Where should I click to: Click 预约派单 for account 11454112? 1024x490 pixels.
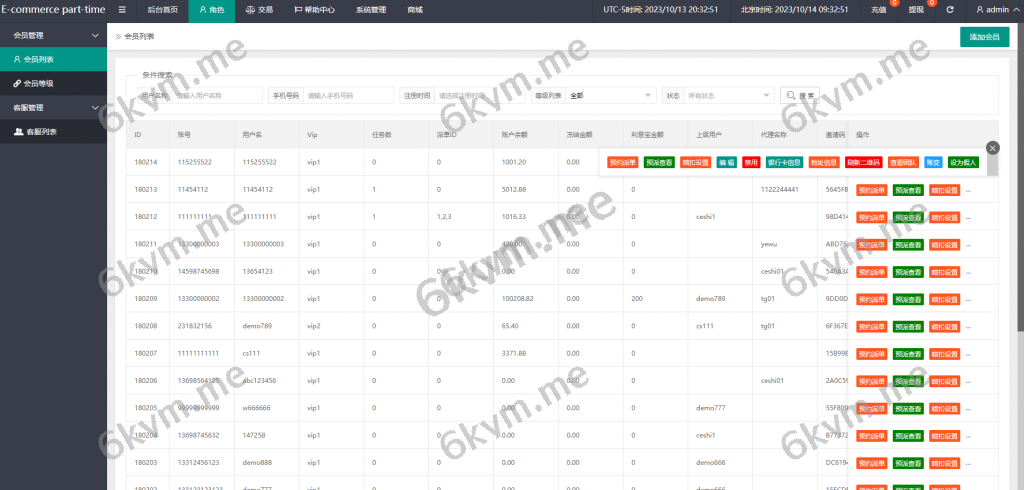pyautogui.click(x=871, y=190)
